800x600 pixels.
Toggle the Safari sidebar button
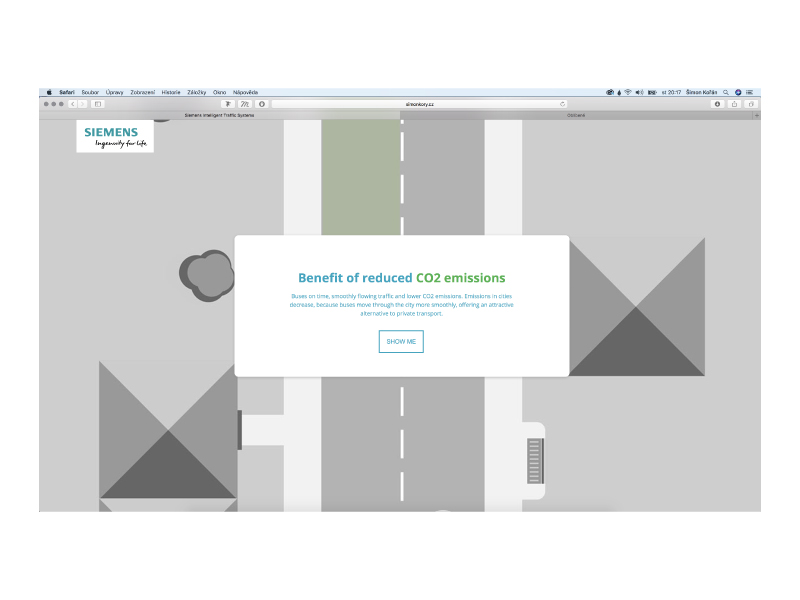click(98, 103)
